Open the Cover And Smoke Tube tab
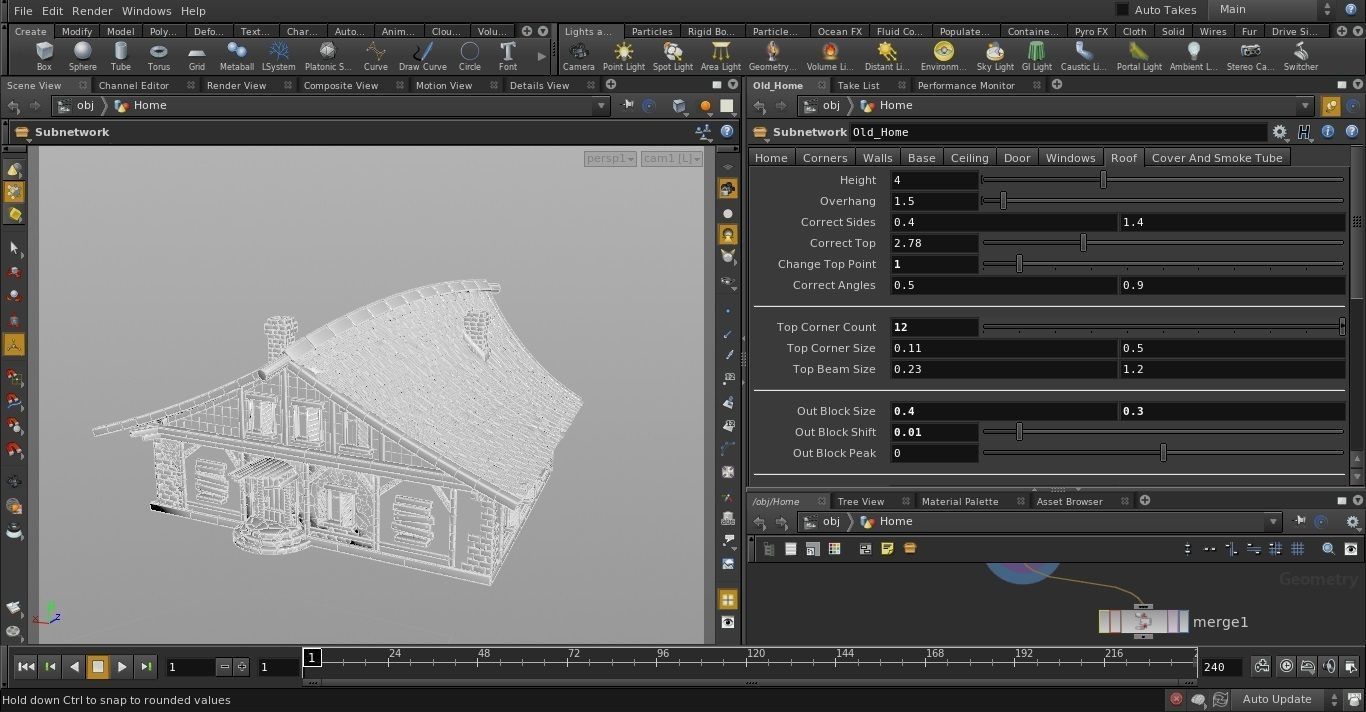Screen dimensions: 1366x712 1217,158
